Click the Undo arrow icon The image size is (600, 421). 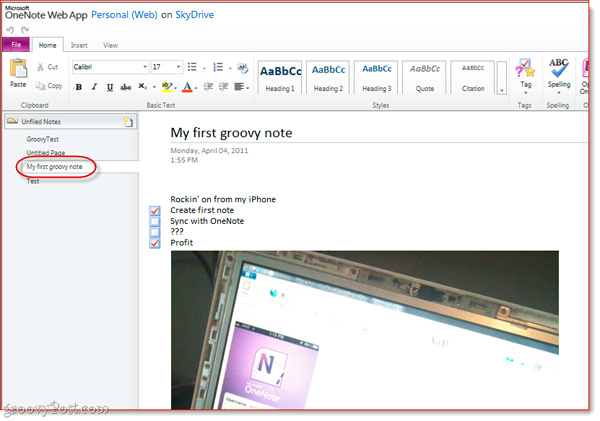11,29
